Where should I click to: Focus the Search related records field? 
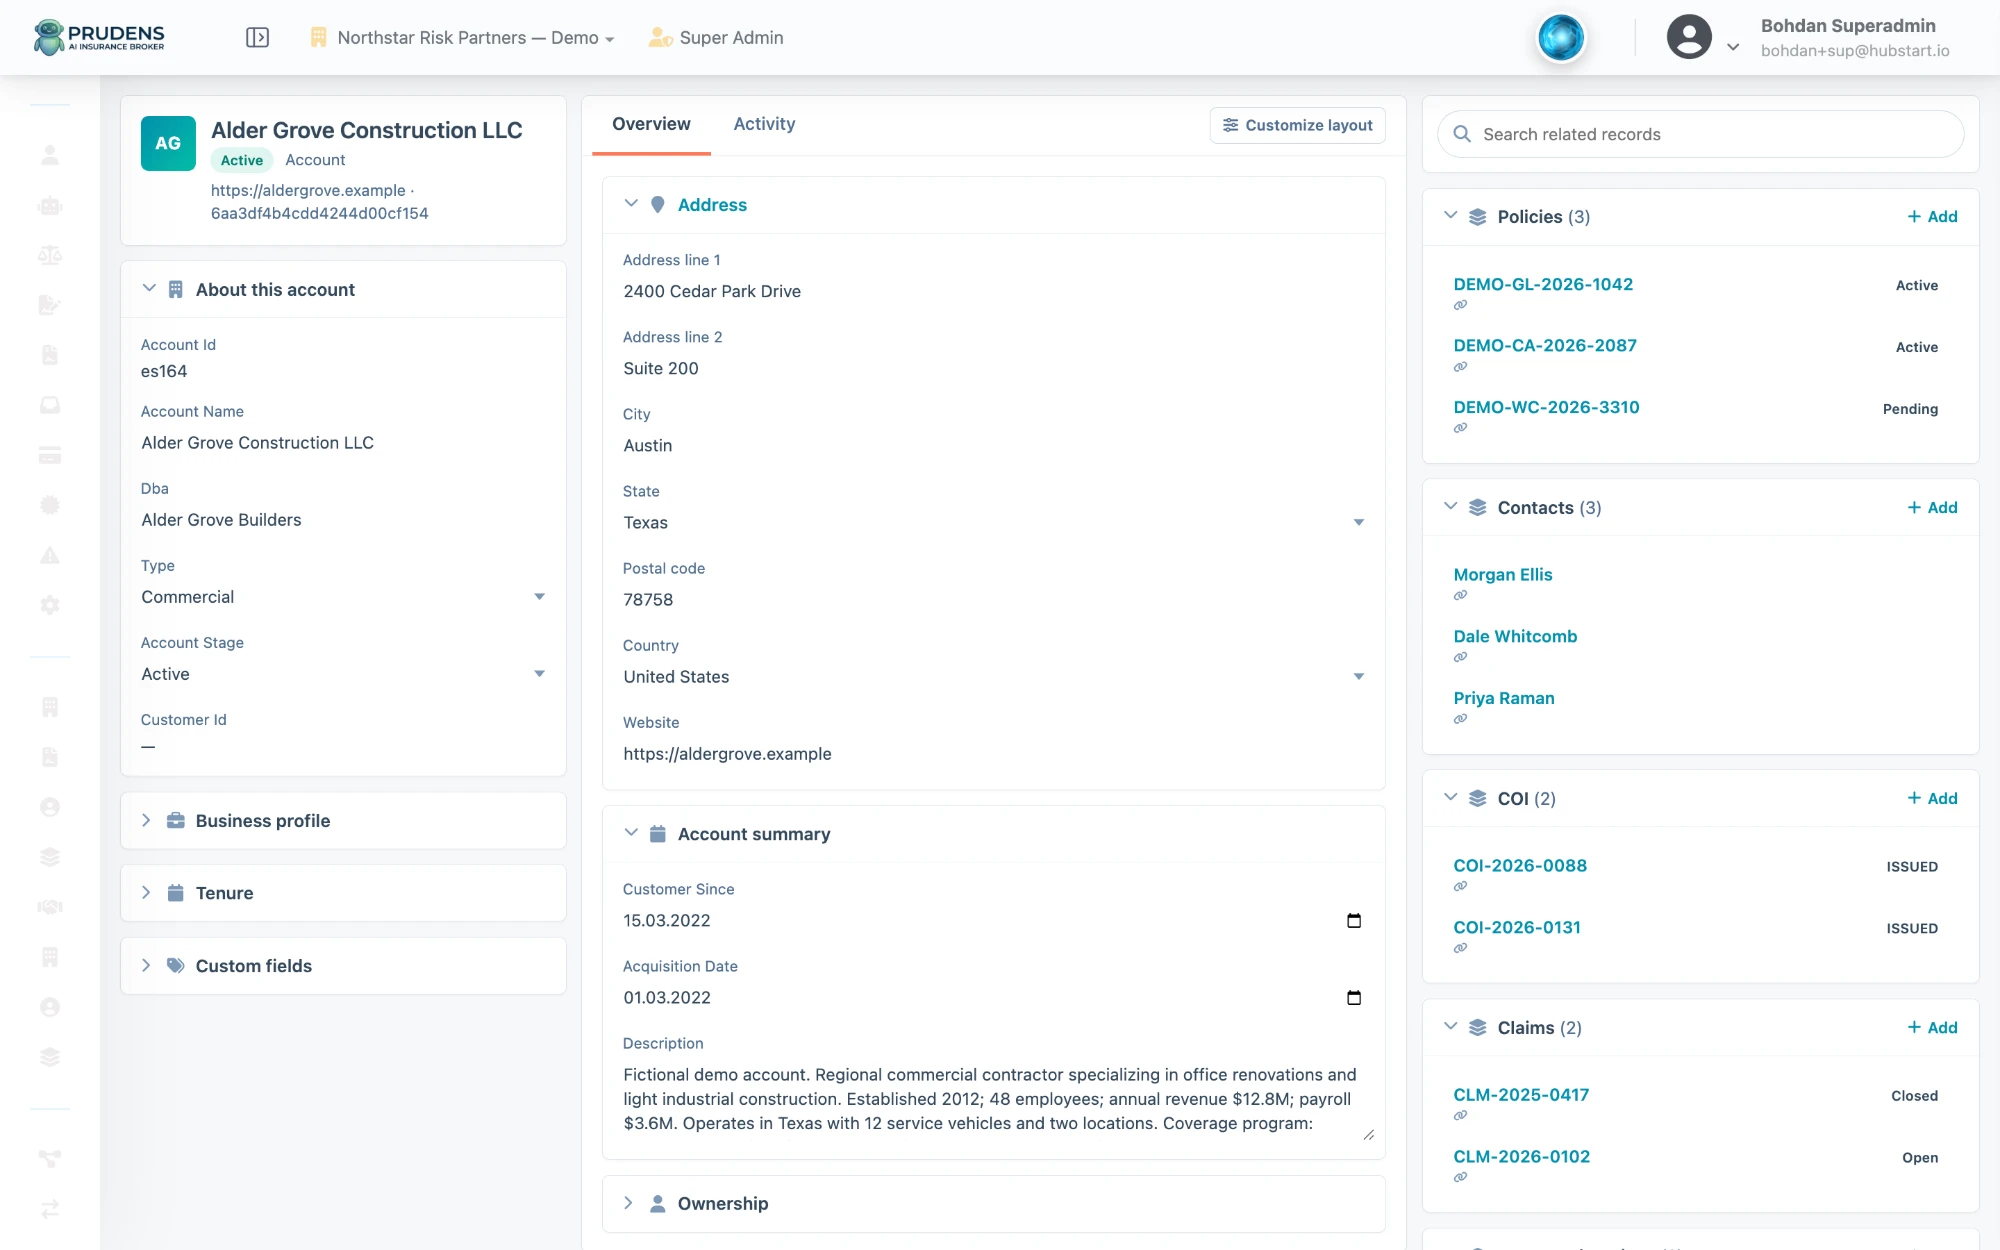click(1700, 134)
